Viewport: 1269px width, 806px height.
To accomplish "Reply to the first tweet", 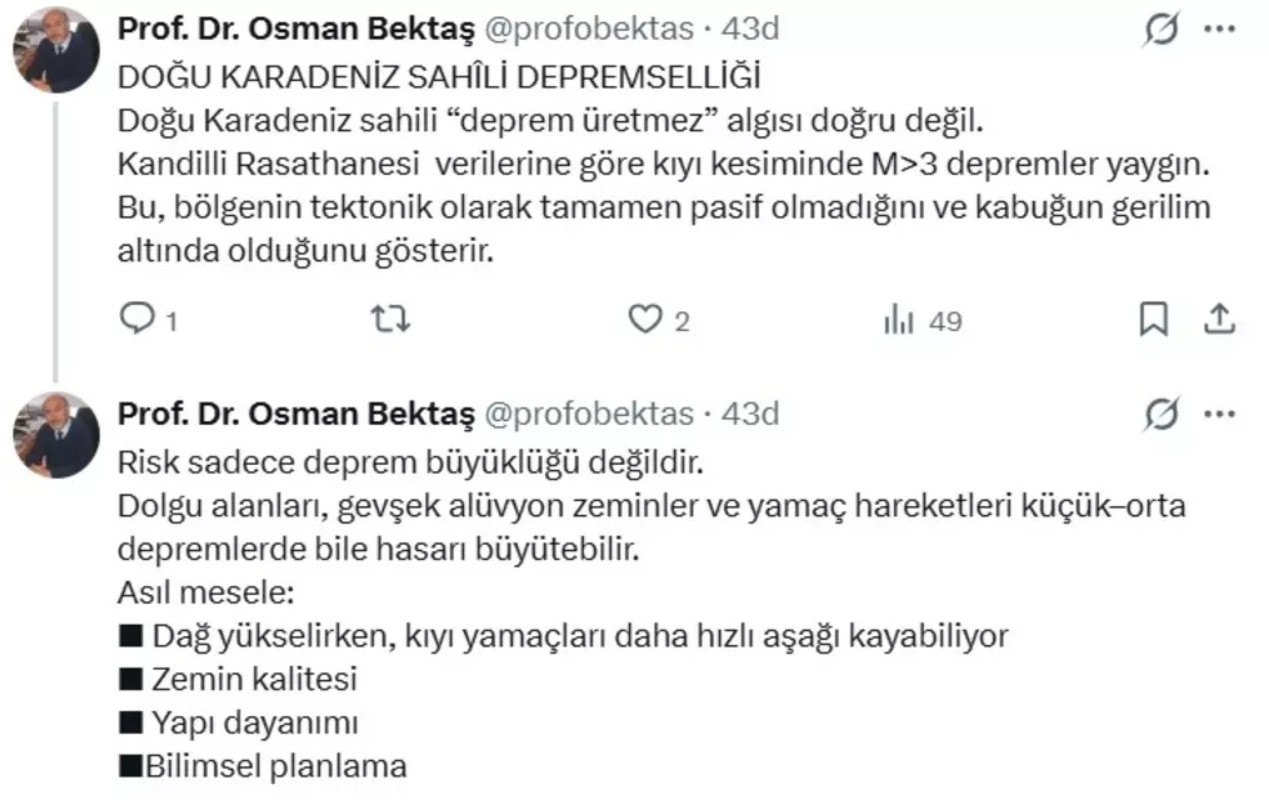I will click(135, 320).
